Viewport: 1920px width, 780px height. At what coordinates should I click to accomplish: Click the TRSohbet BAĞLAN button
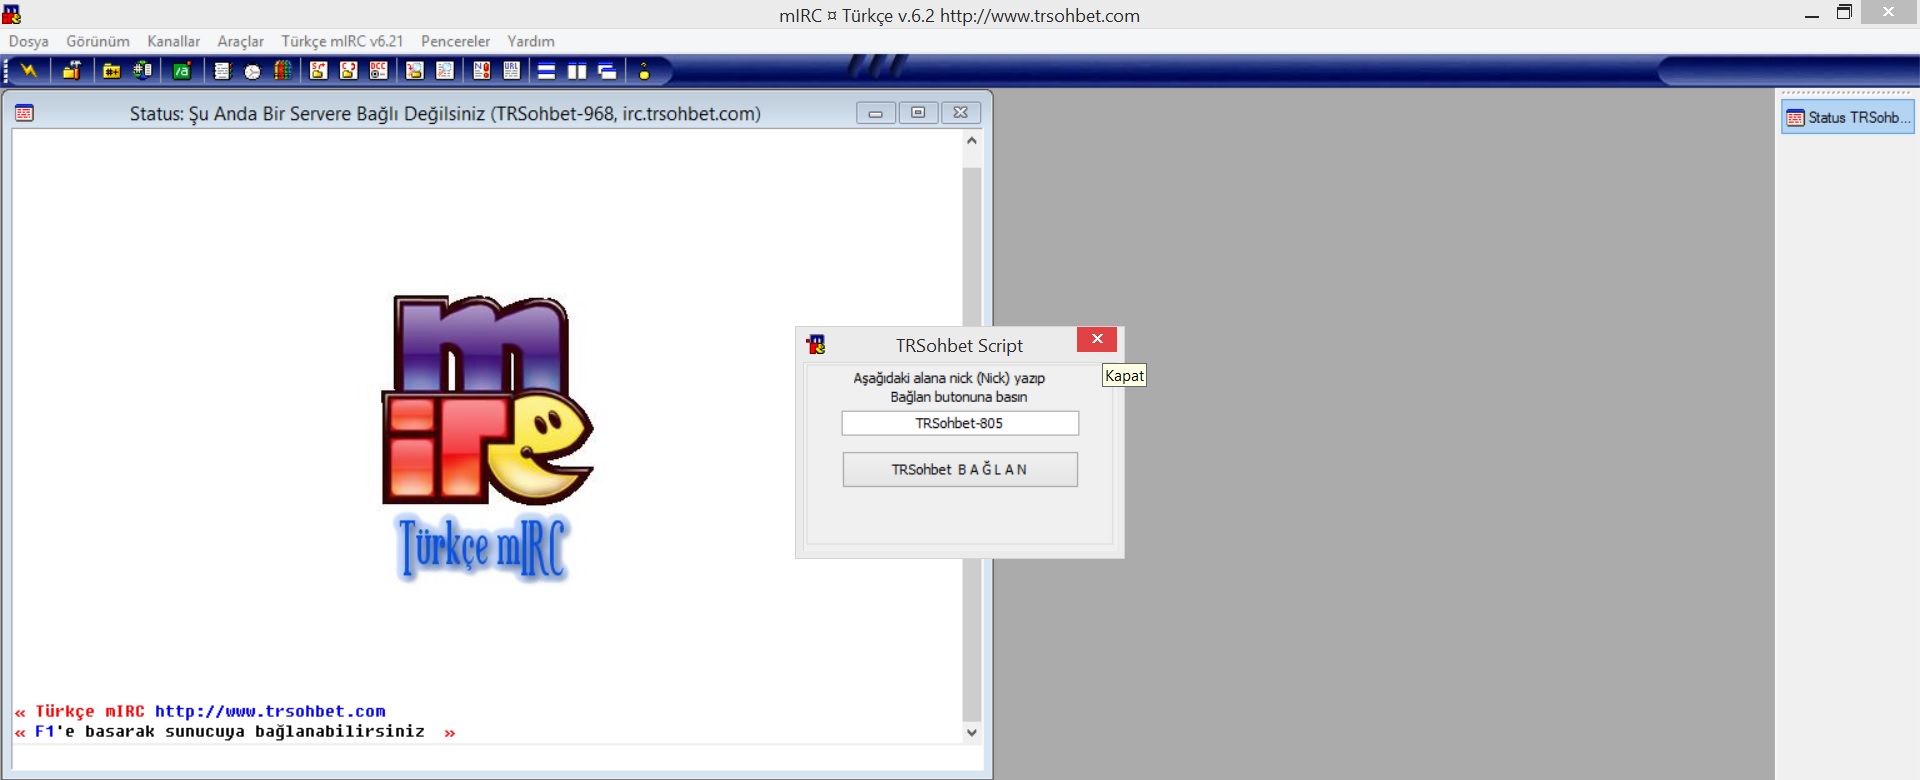[x=960, y=470]
